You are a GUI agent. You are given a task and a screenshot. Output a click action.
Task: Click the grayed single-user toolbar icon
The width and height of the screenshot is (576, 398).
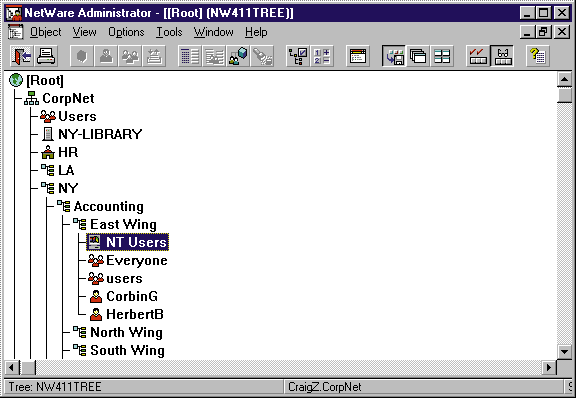(106, 56)
